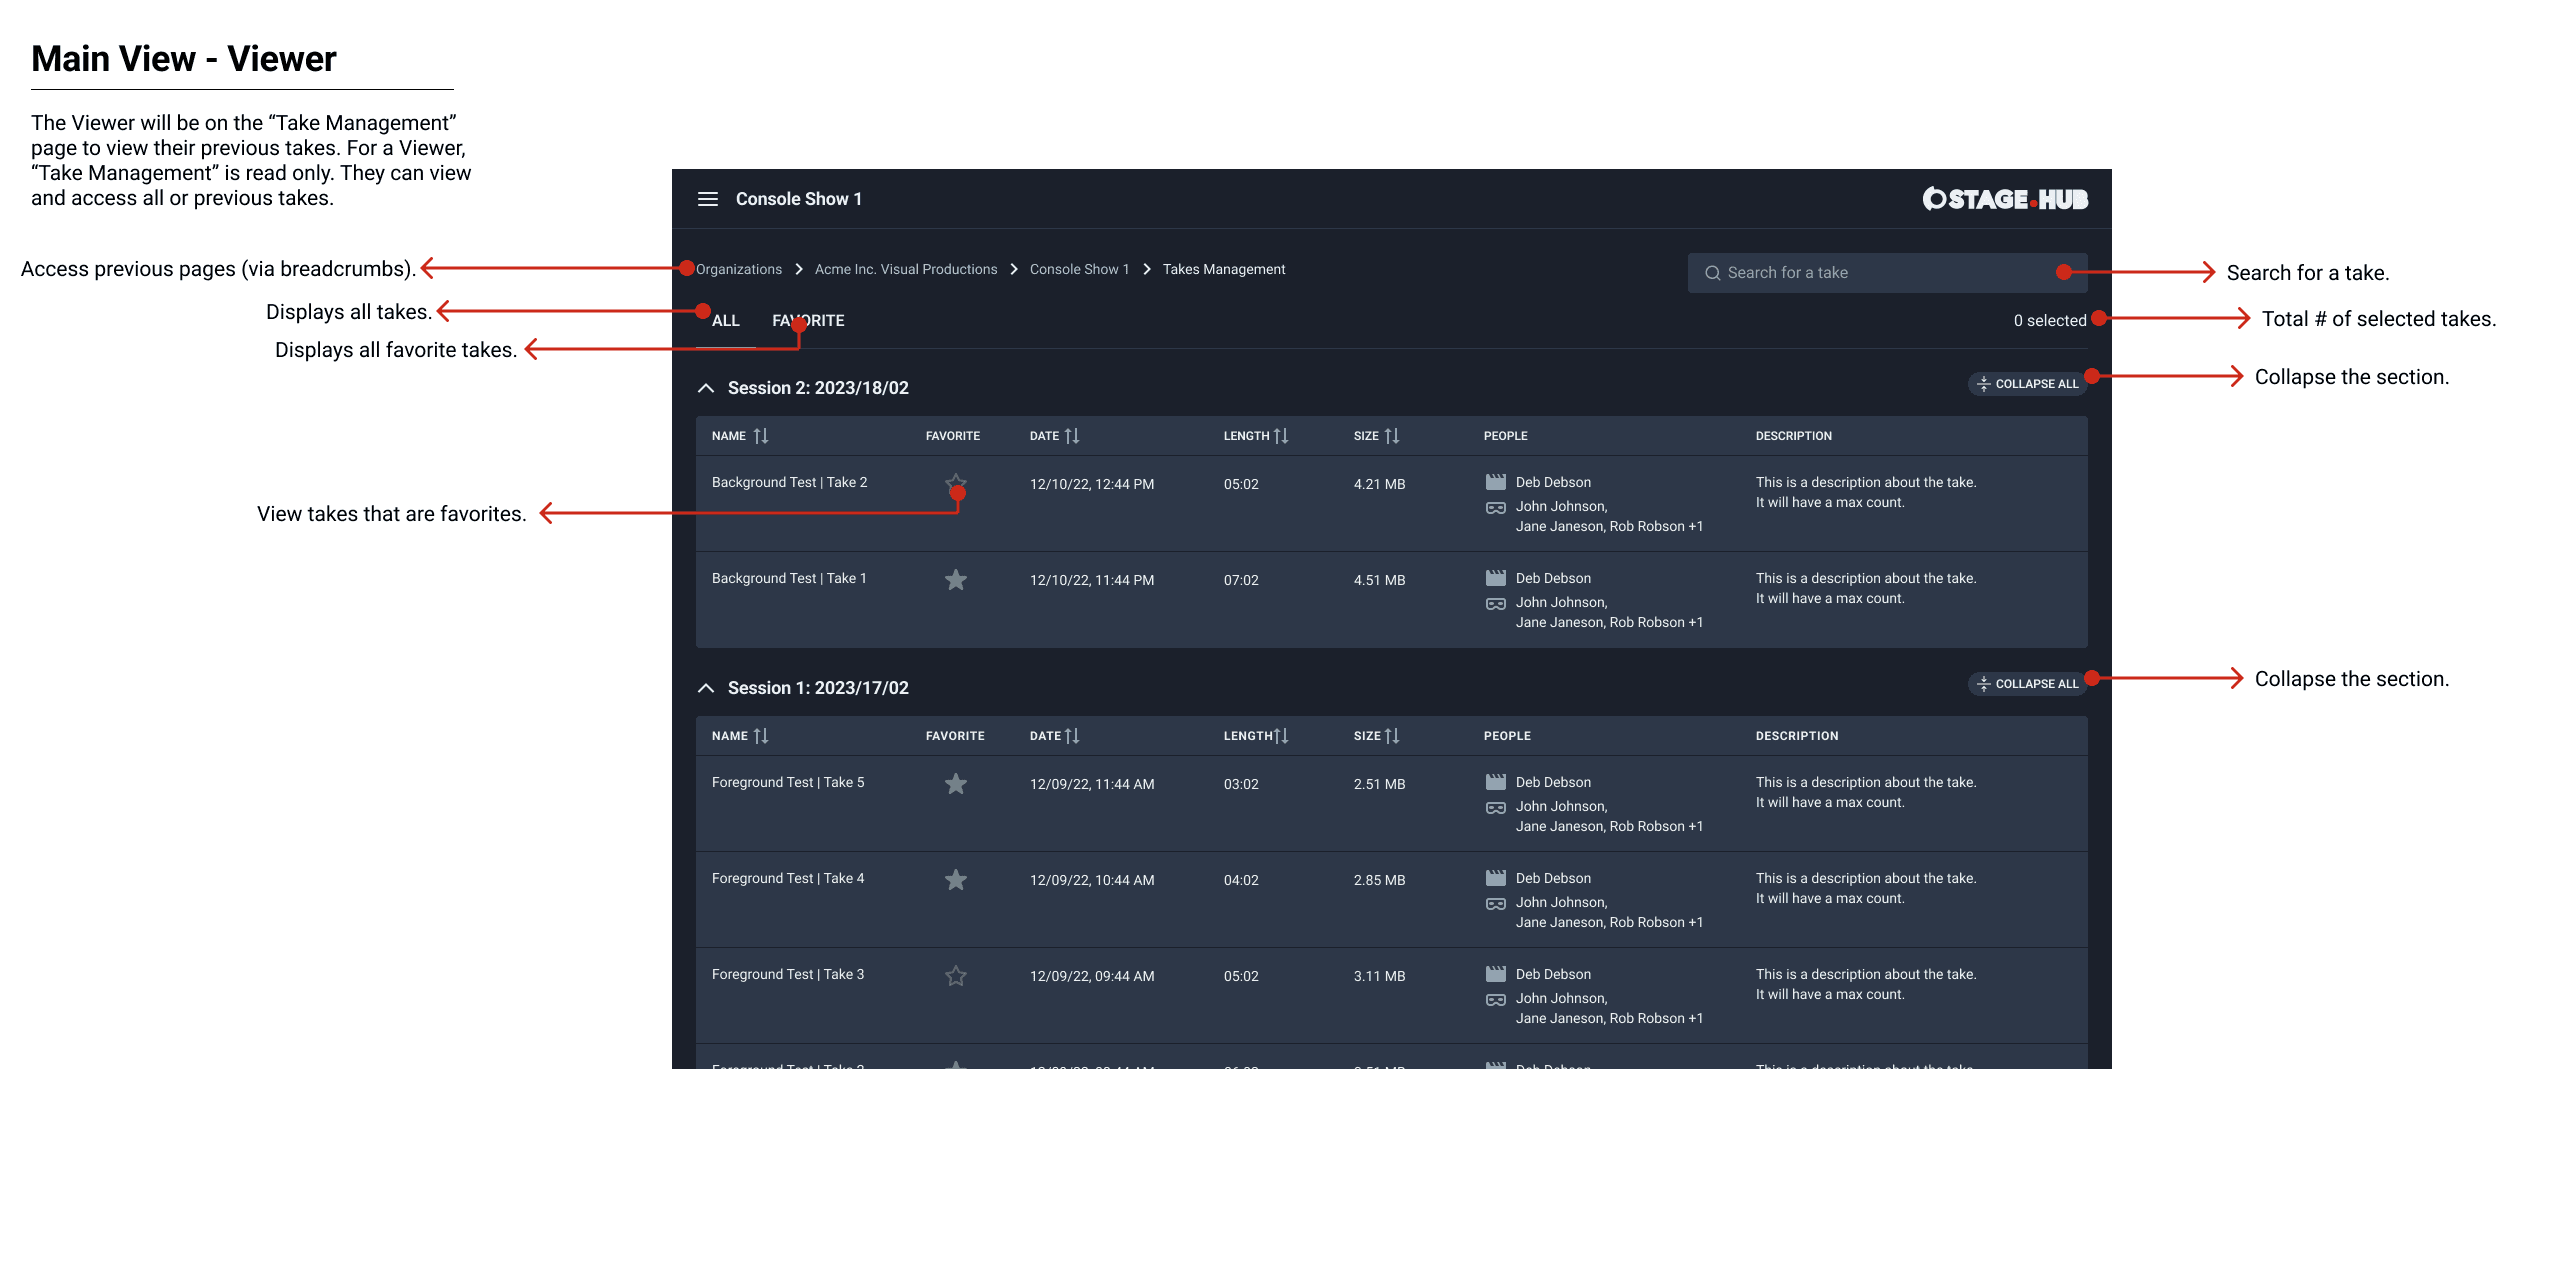This screenshot has height=1264, width=2556.
Task: Select Background Test | Take 1 name
Action: (x=790, y=578)
